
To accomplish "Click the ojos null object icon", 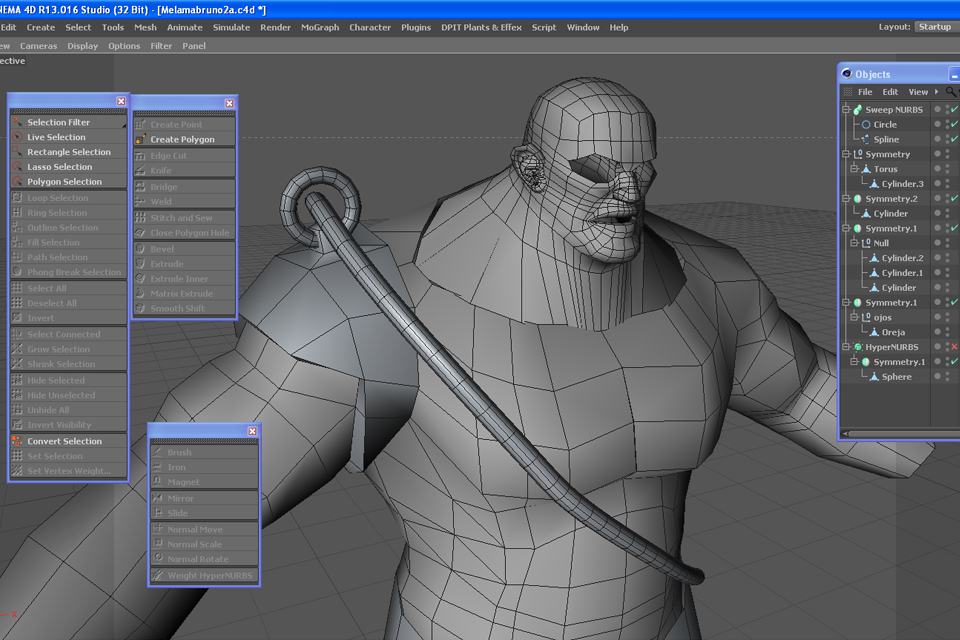I will click(866, 317).
